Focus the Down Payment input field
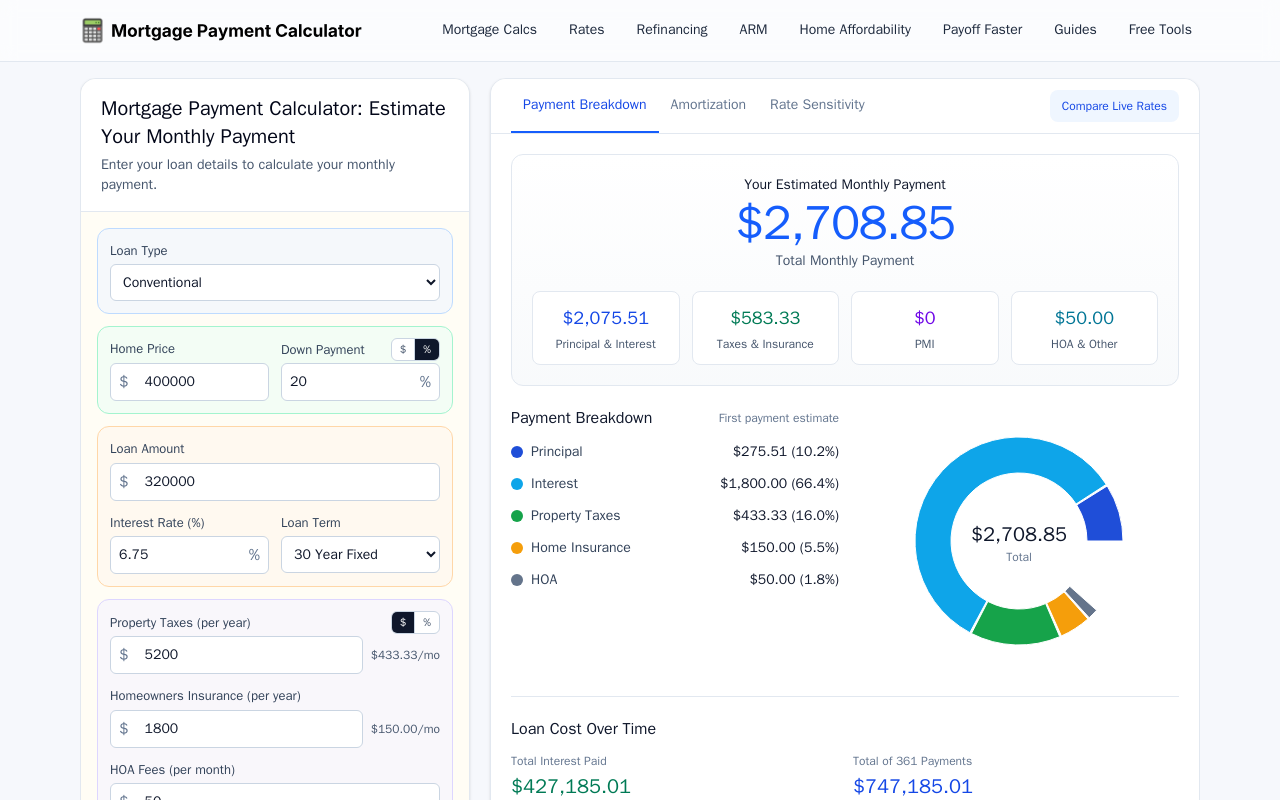 pos(360,382)
